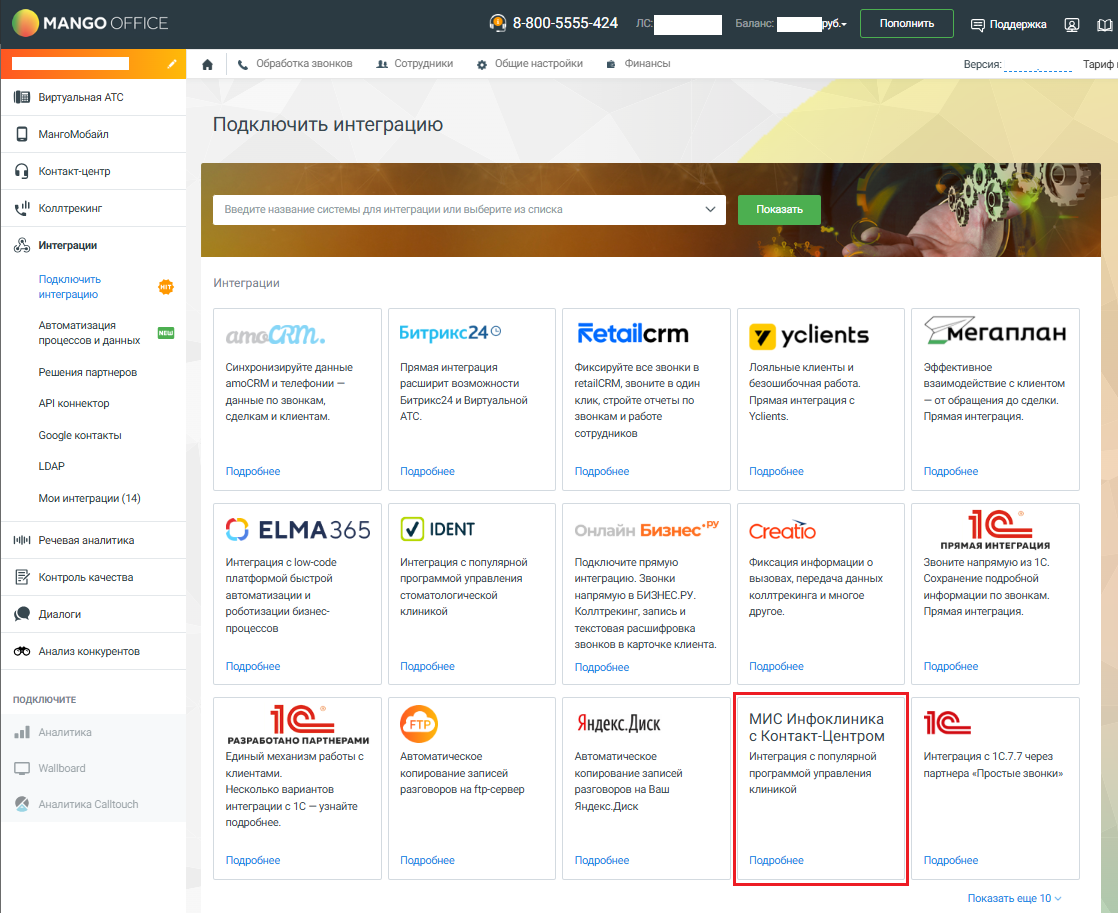Click Подробнее under Creatio
Screen dimensions: 1118x913
776,666
